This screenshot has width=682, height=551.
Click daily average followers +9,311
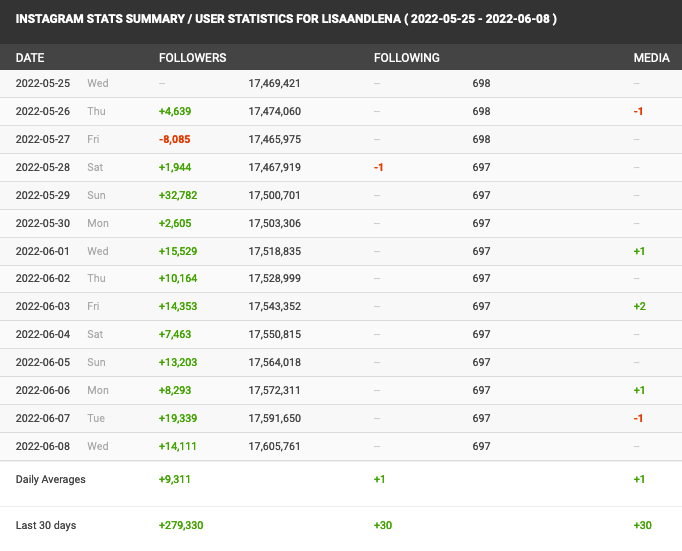pyautogui.click(x=174, y=479)
